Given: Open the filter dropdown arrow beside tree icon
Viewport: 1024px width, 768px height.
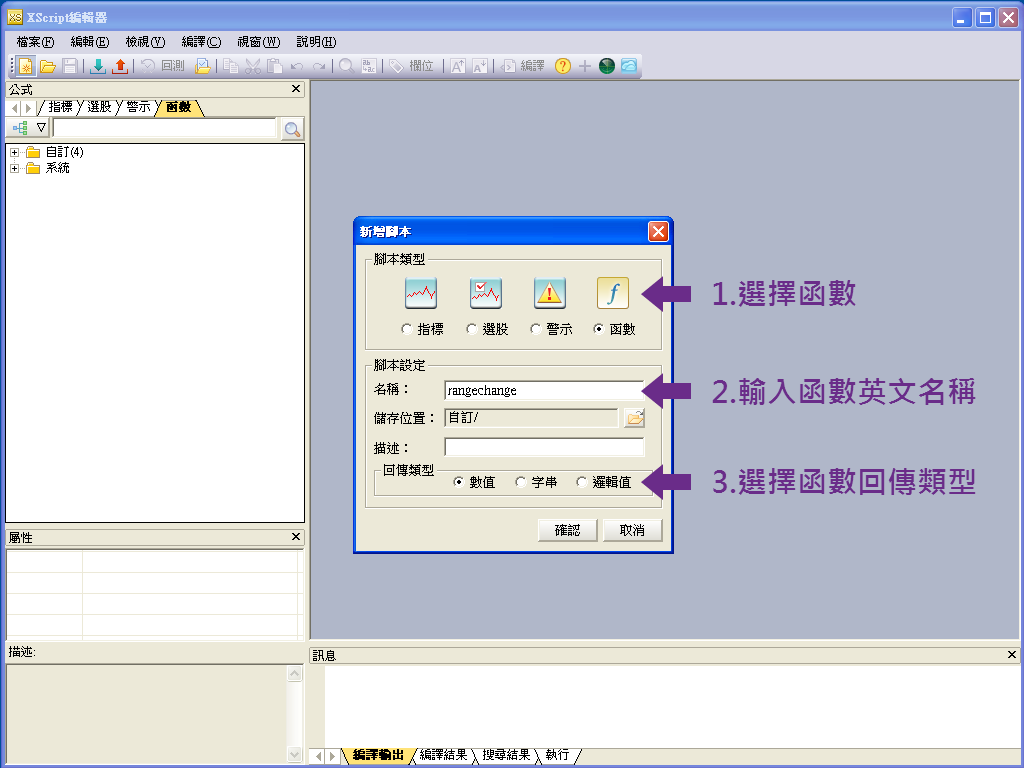Looking at the screenshot, I should [x=40, y=127].
